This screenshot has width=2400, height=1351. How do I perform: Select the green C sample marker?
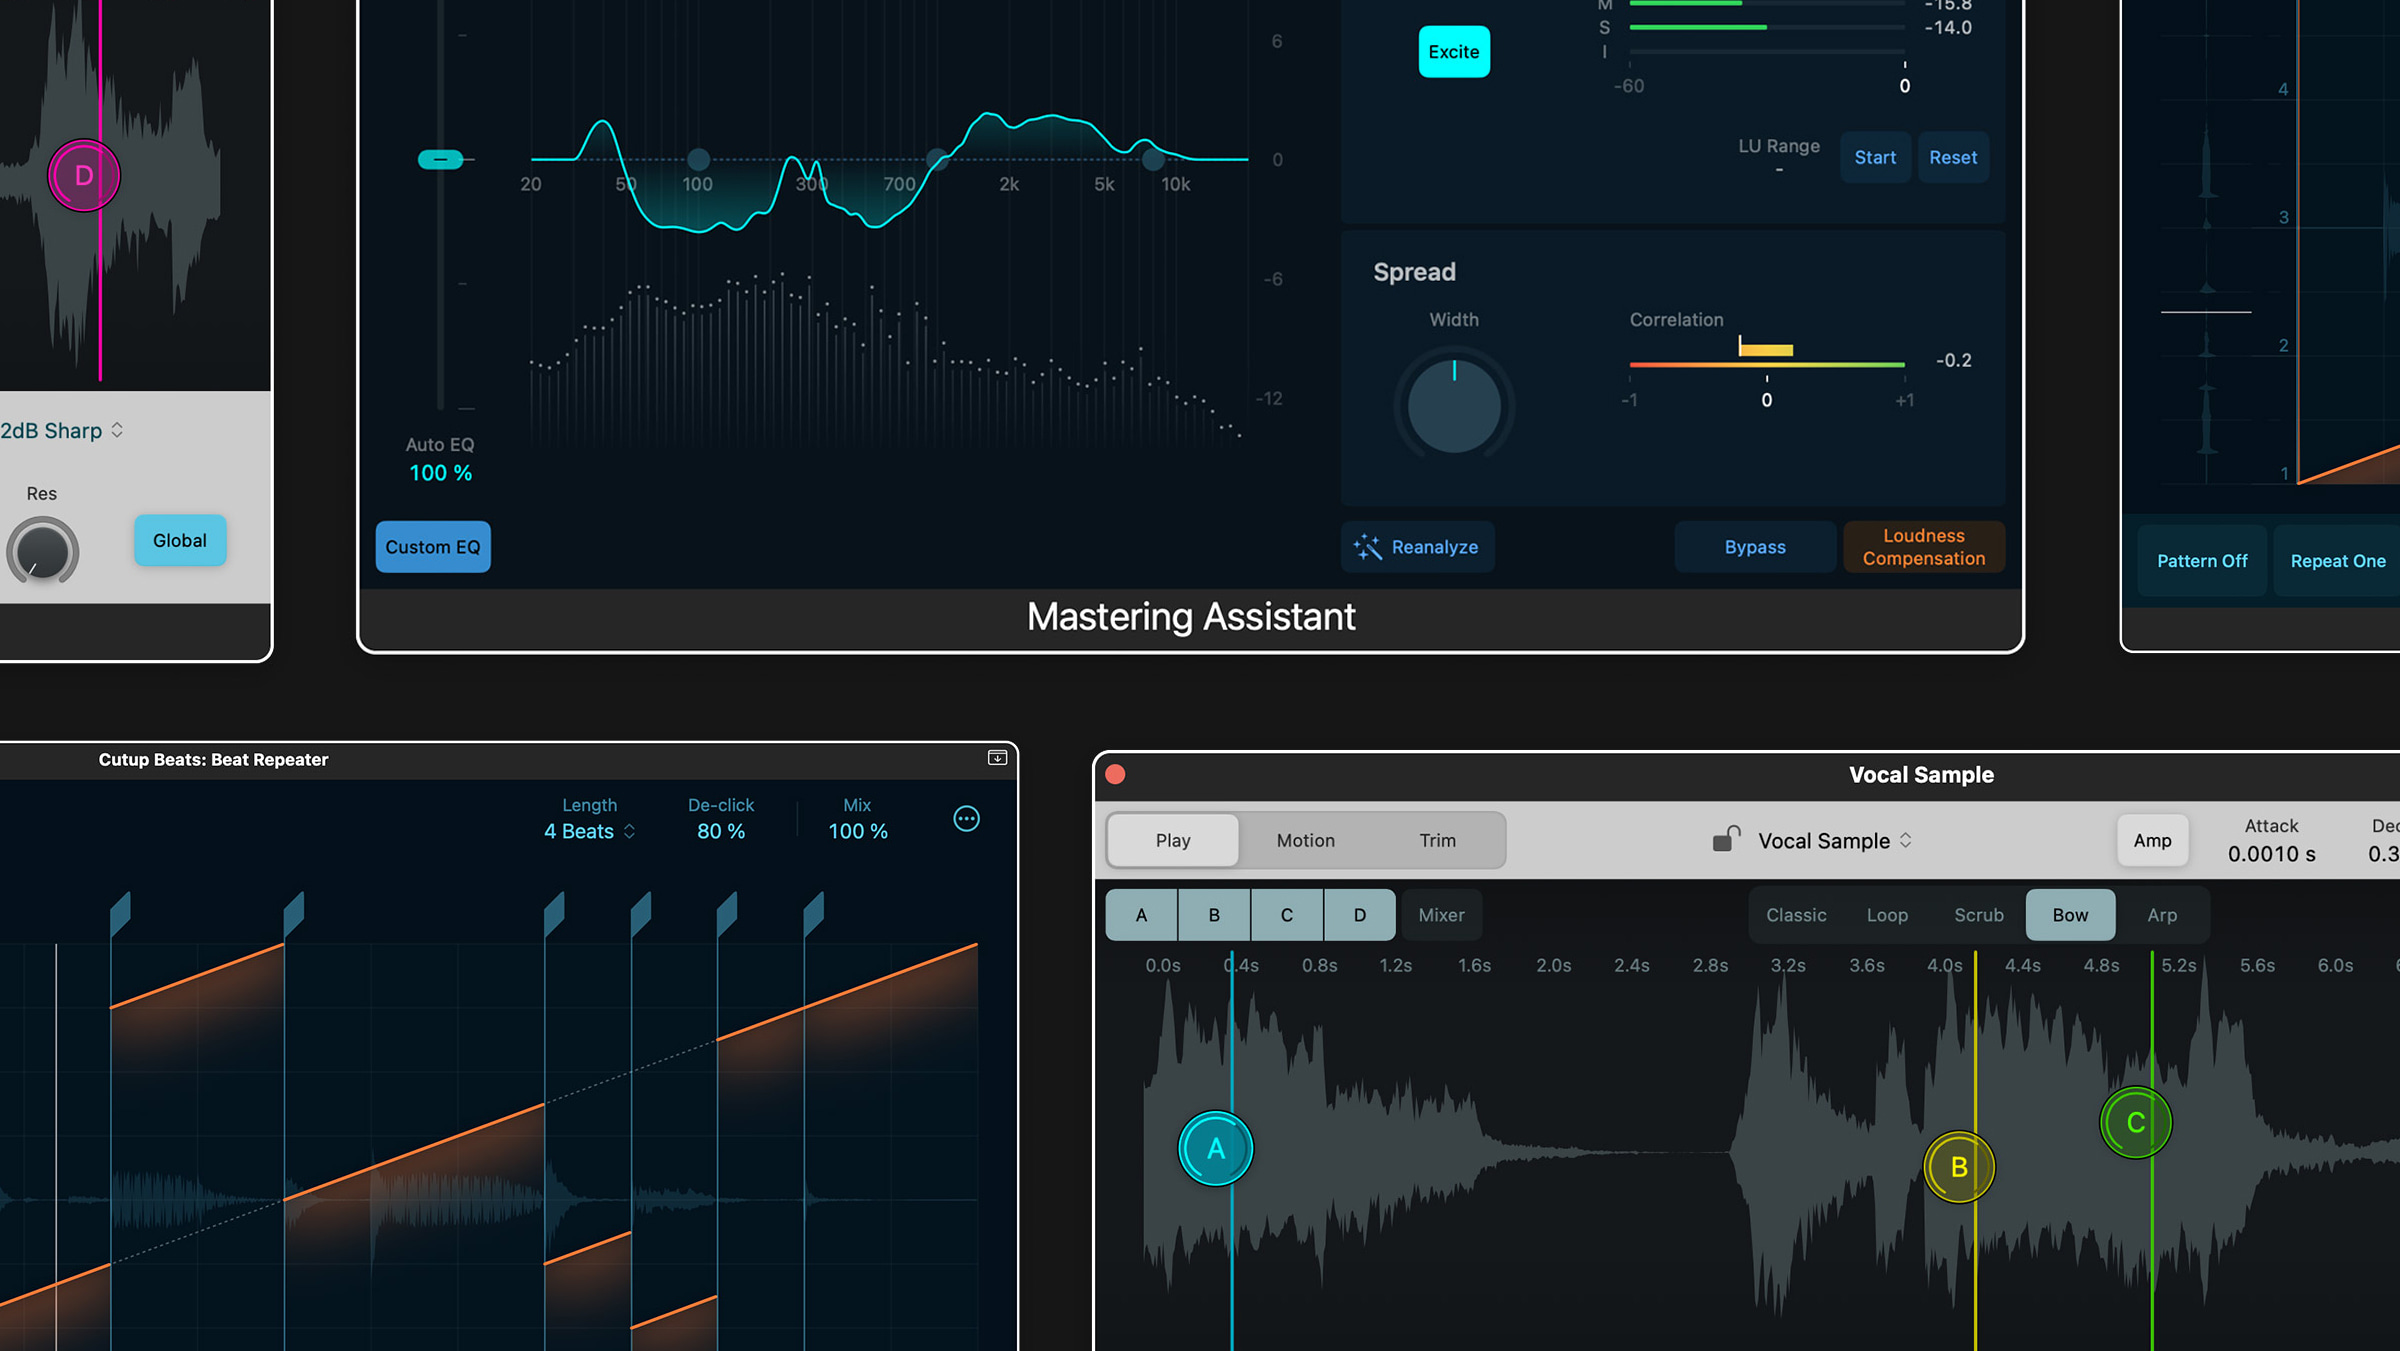(x=2135, y=1122)
